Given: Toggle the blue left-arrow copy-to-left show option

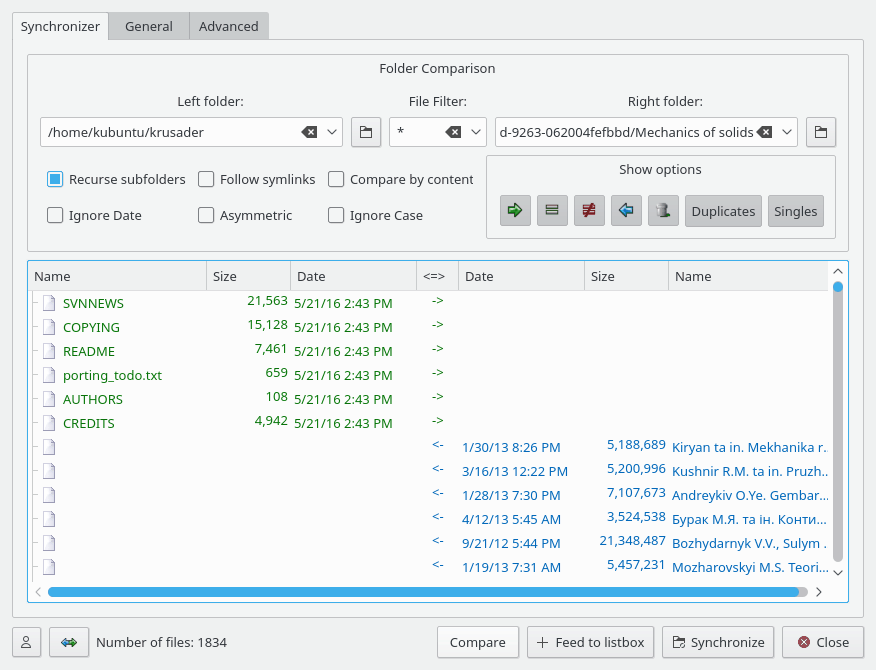Looking at the screenshot, I should coord(626,211).
